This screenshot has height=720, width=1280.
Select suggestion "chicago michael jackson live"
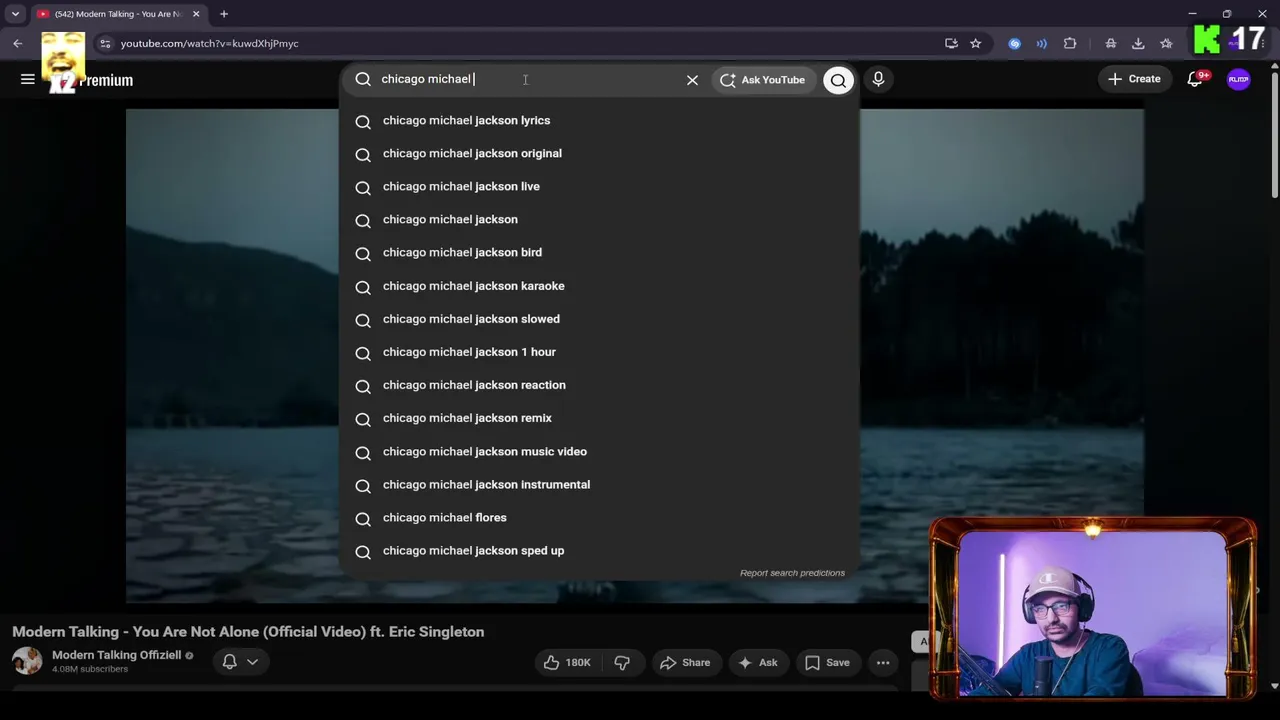(600, 186)
